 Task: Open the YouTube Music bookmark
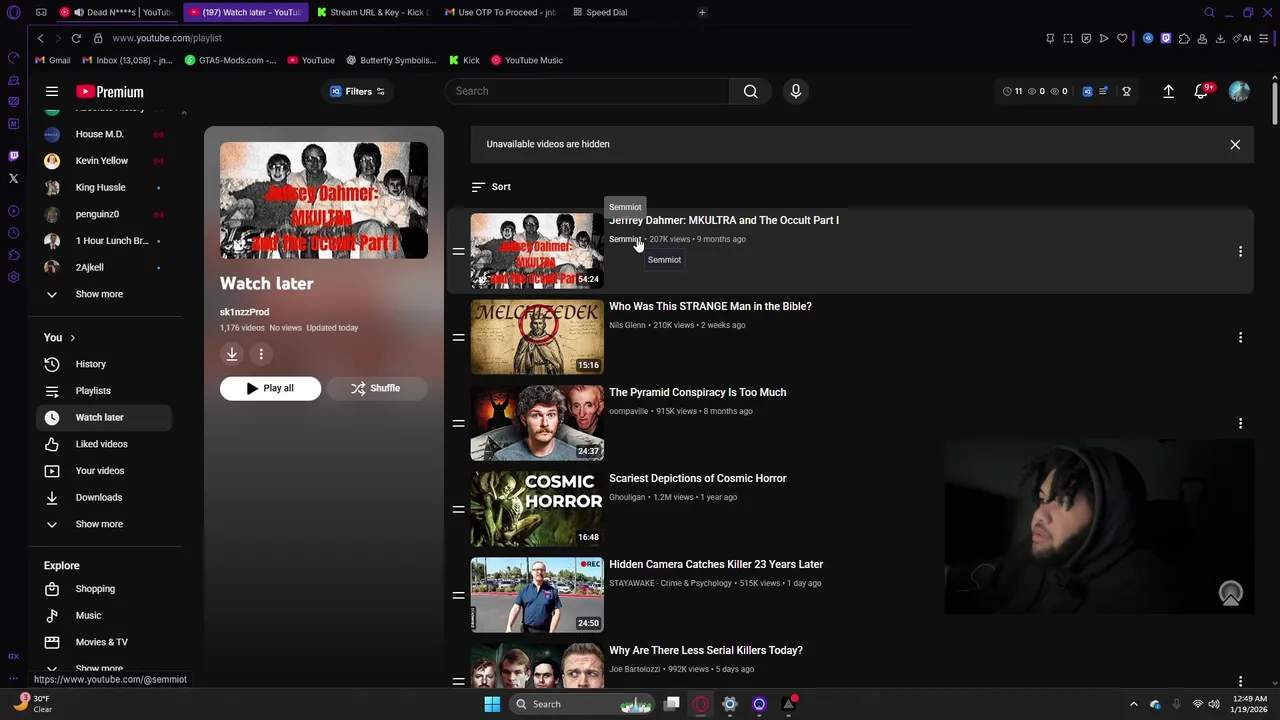click(527, 60)
